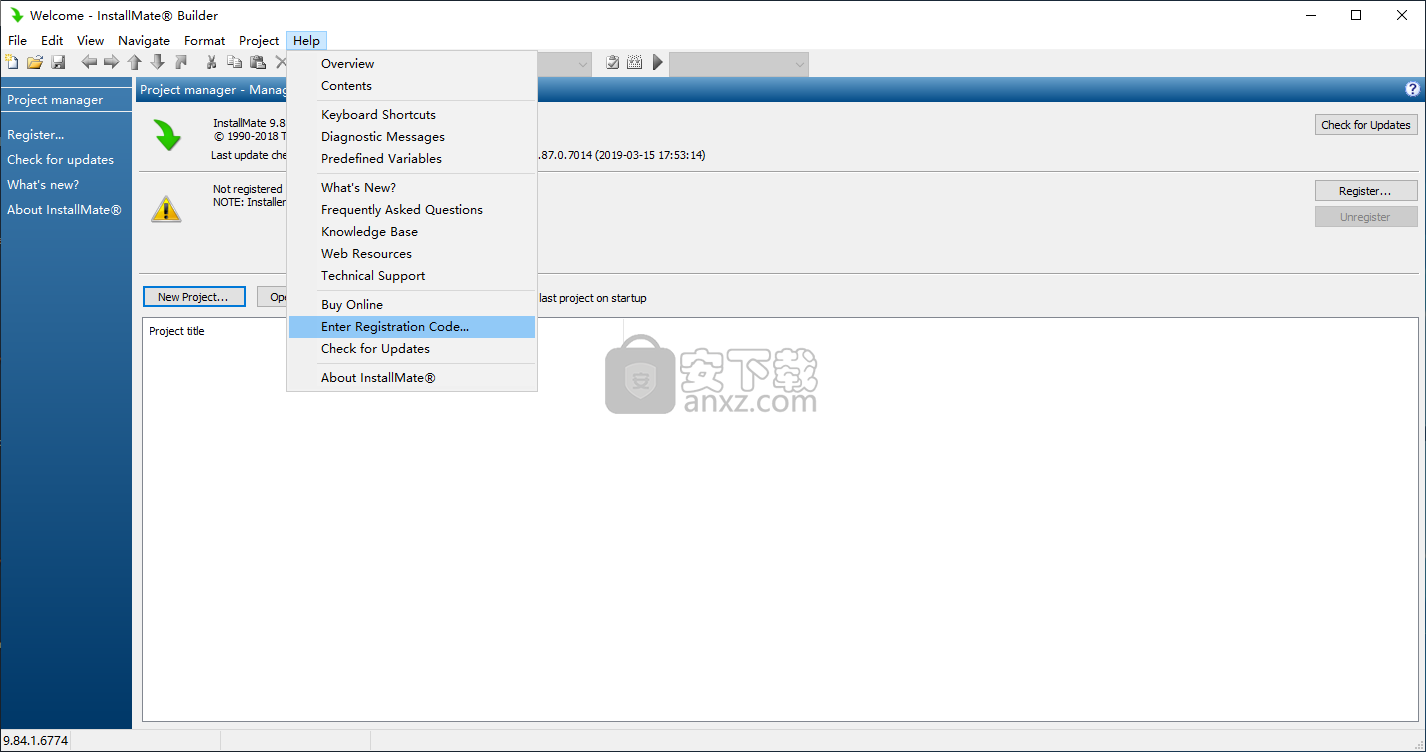This screenshot has height=752, width=1426.
Task: Choose Knowledge Base menu item
Action: 412,231
